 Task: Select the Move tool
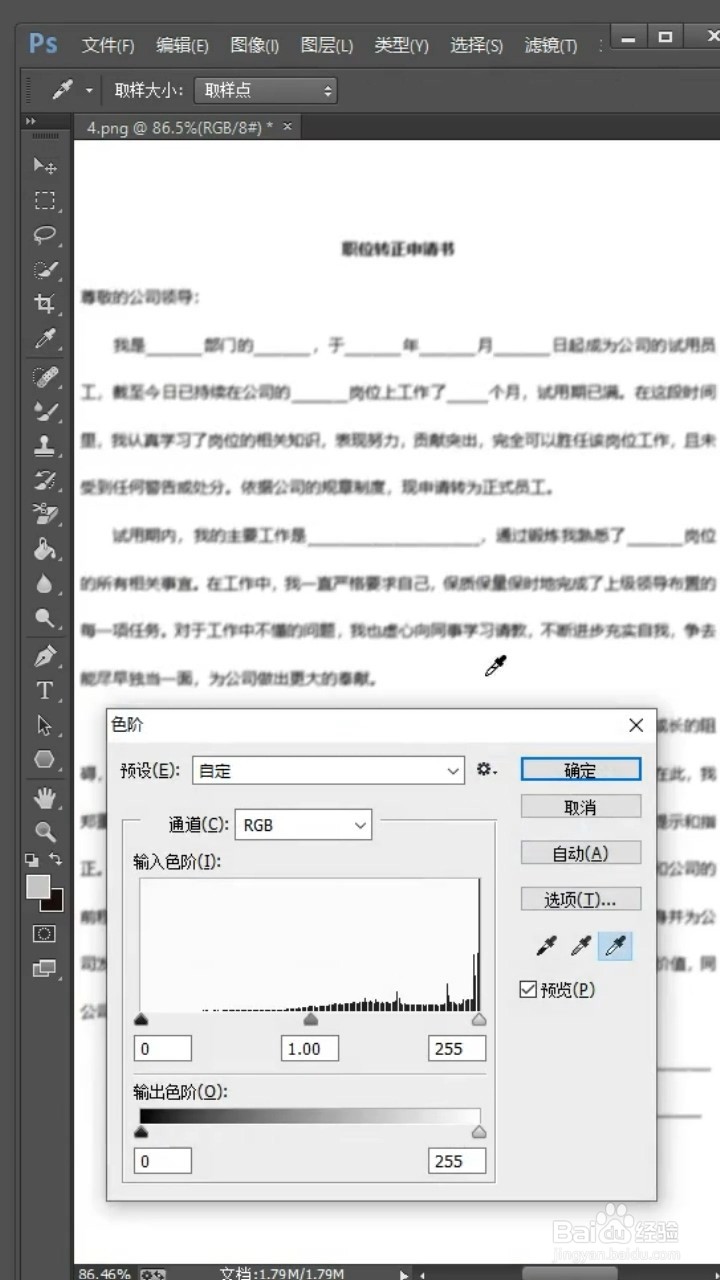coord(45,166)
